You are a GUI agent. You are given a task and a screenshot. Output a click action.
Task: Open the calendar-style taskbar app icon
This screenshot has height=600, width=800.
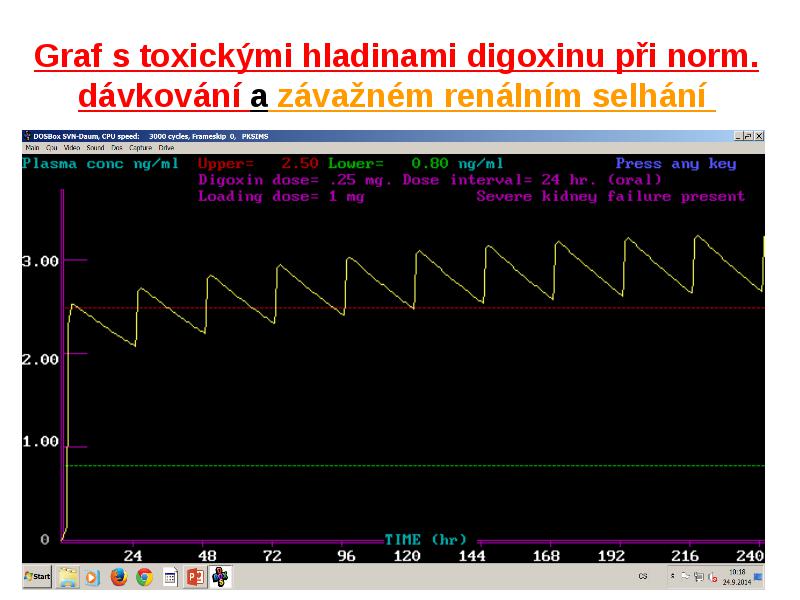(x=170, y=577)
